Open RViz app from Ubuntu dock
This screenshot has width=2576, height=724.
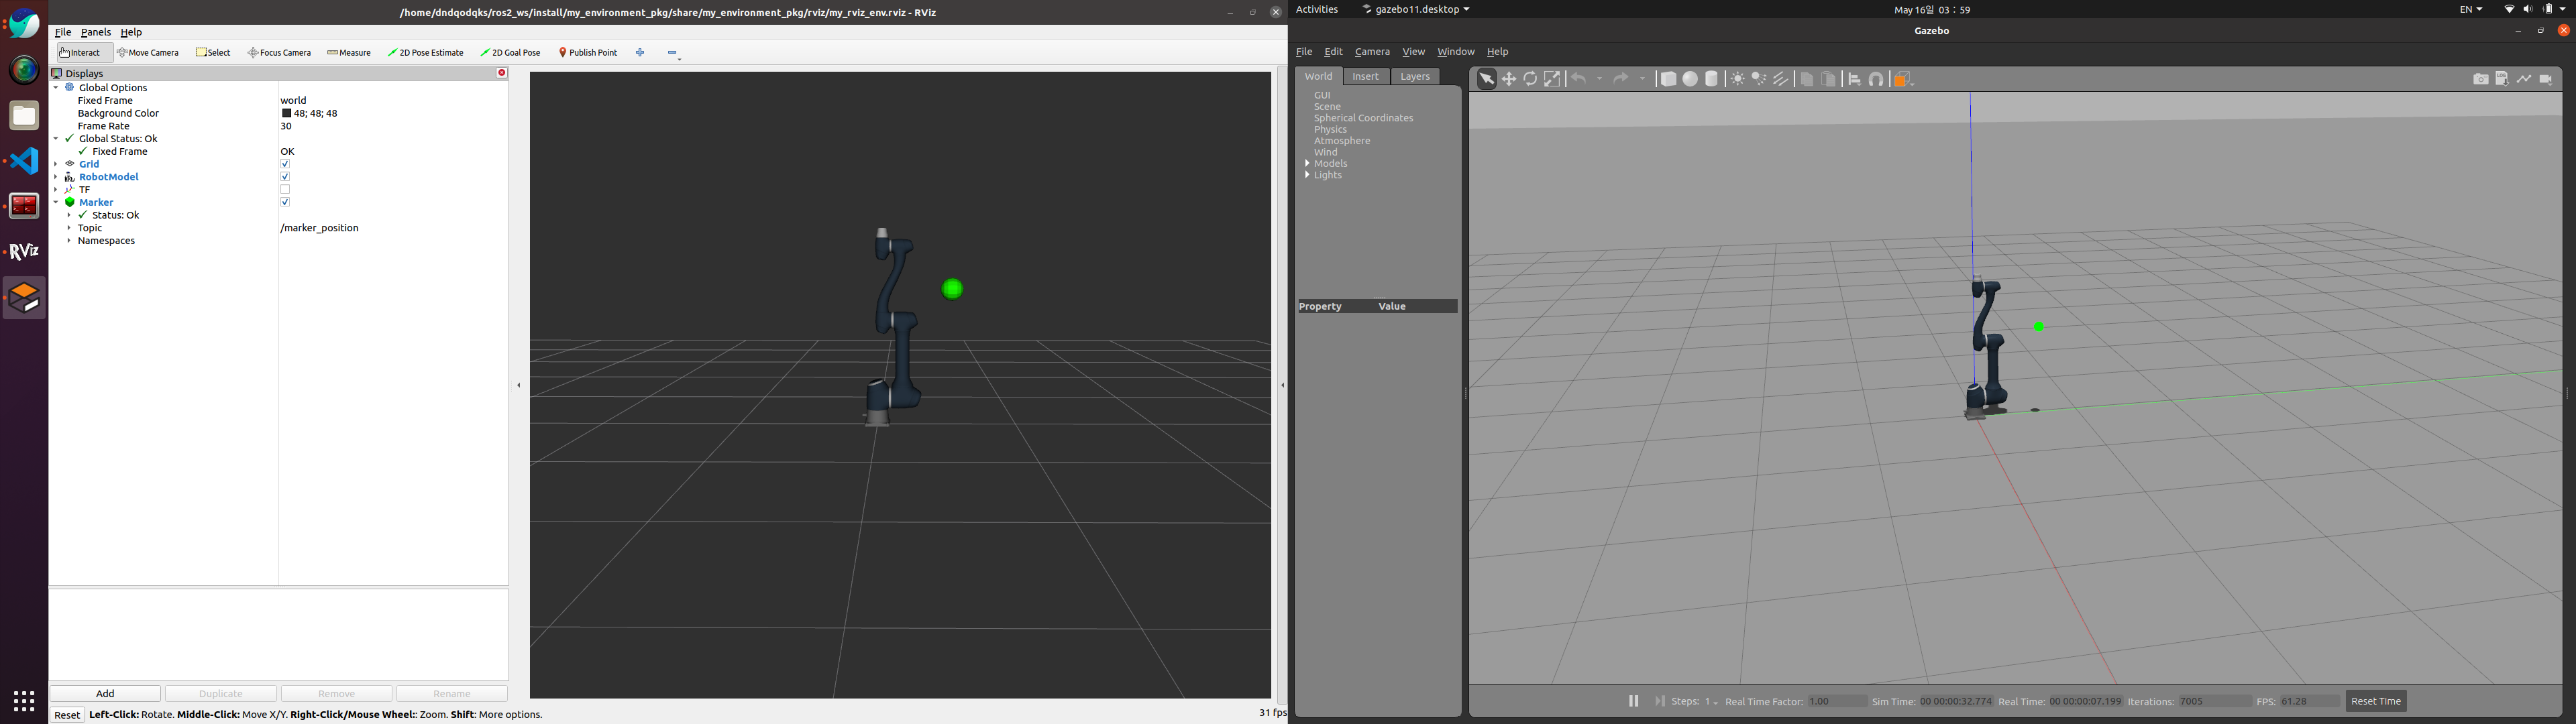click(x=24, y=251)
